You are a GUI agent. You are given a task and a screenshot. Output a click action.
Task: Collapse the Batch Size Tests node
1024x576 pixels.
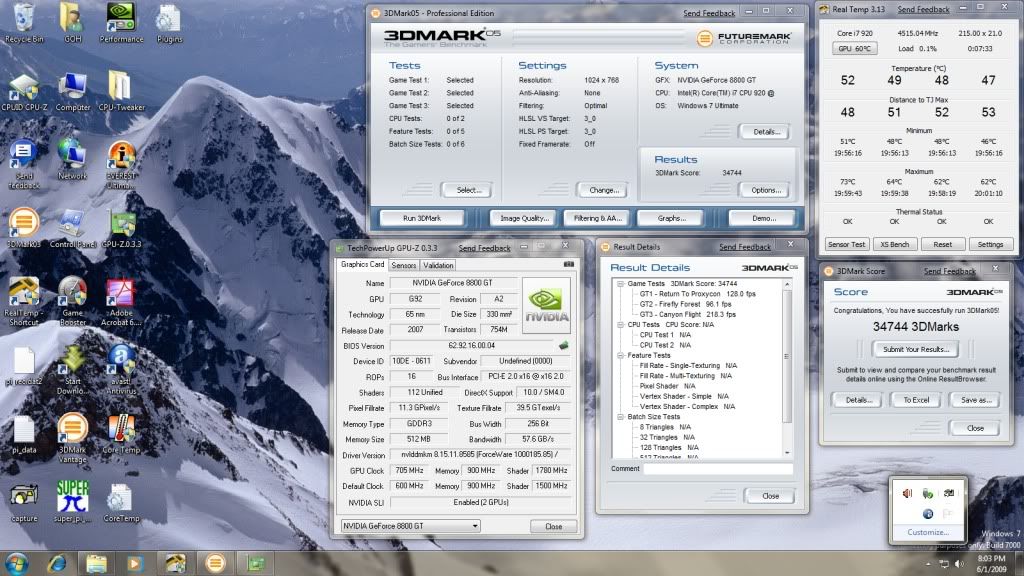pos(620,416)
